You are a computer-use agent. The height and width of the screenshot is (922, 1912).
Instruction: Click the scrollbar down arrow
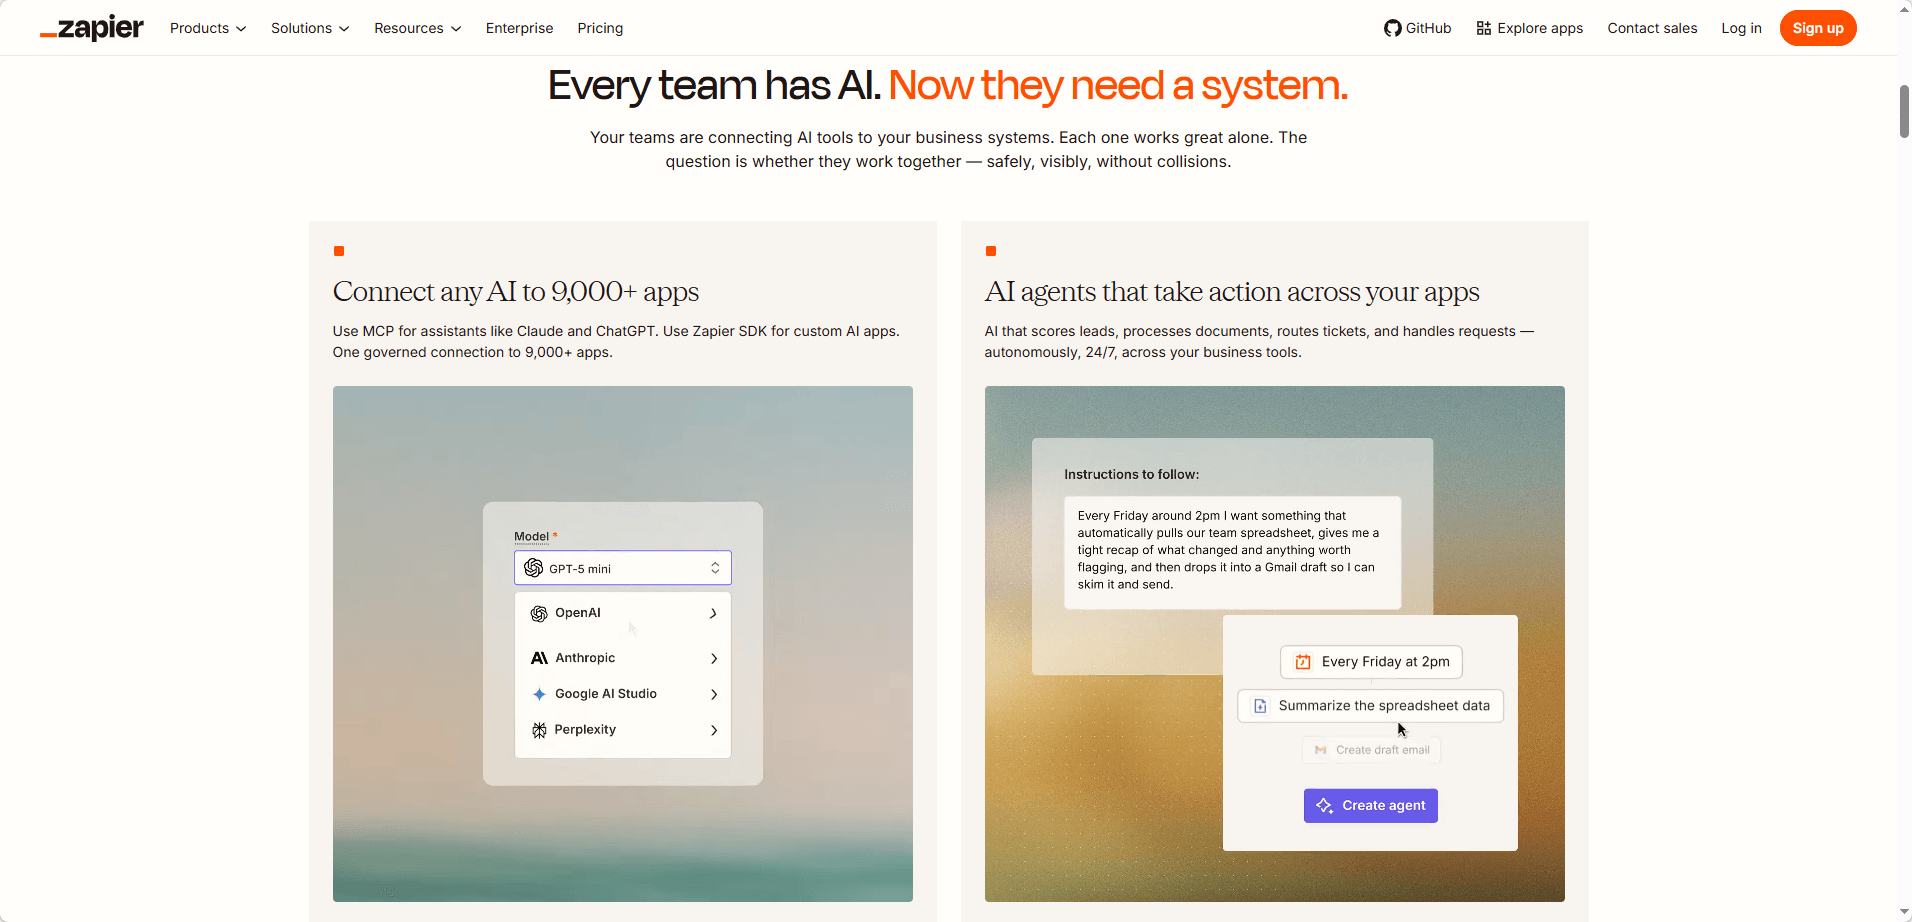click(x=1904, y=913)
